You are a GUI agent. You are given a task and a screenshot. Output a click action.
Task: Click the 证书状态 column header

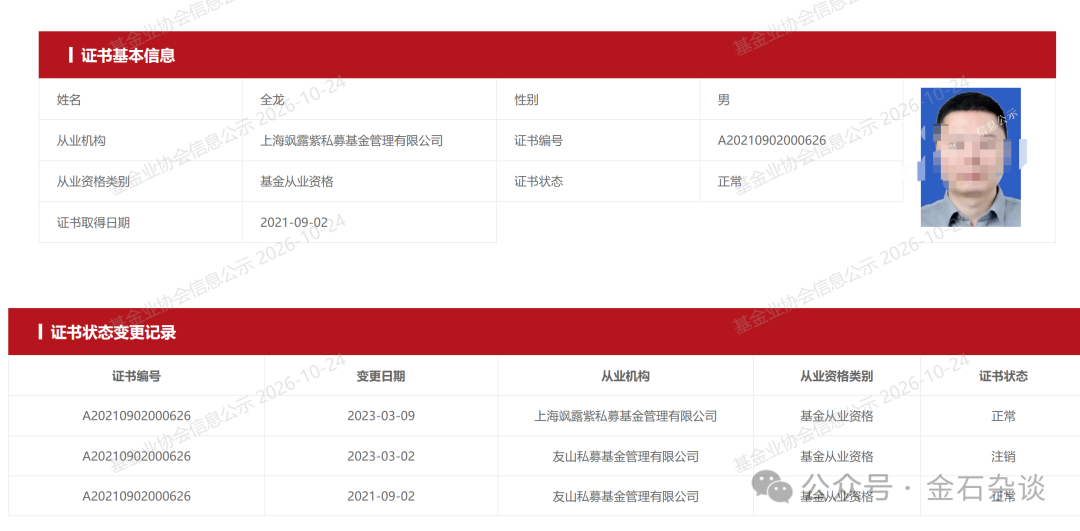point(1004,376)
